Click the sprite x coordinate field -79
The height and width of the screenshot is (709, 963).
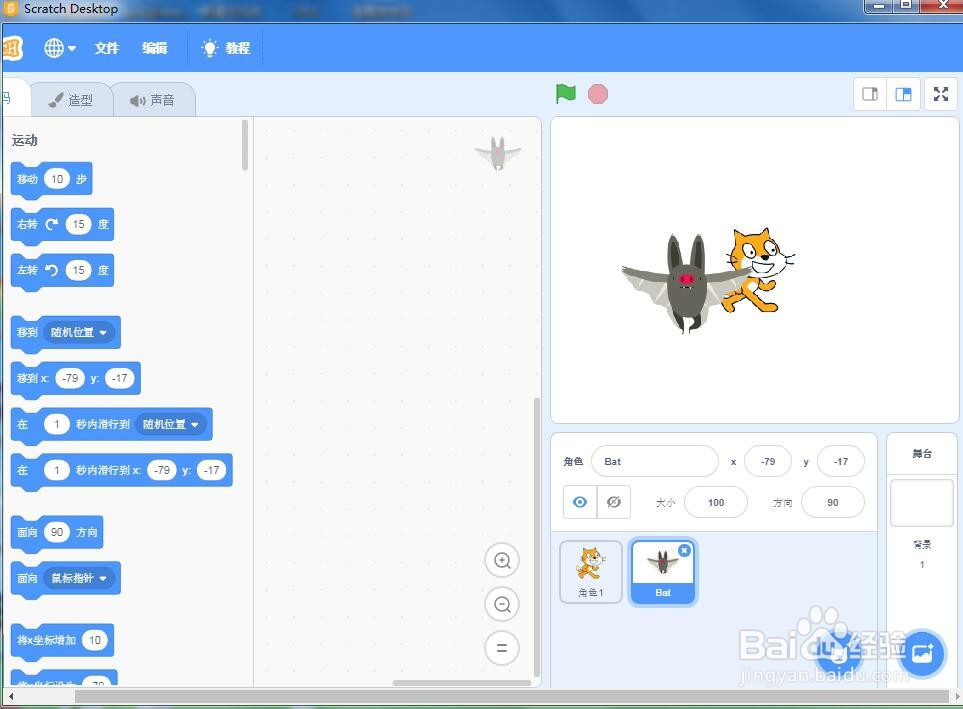(768, 461)
